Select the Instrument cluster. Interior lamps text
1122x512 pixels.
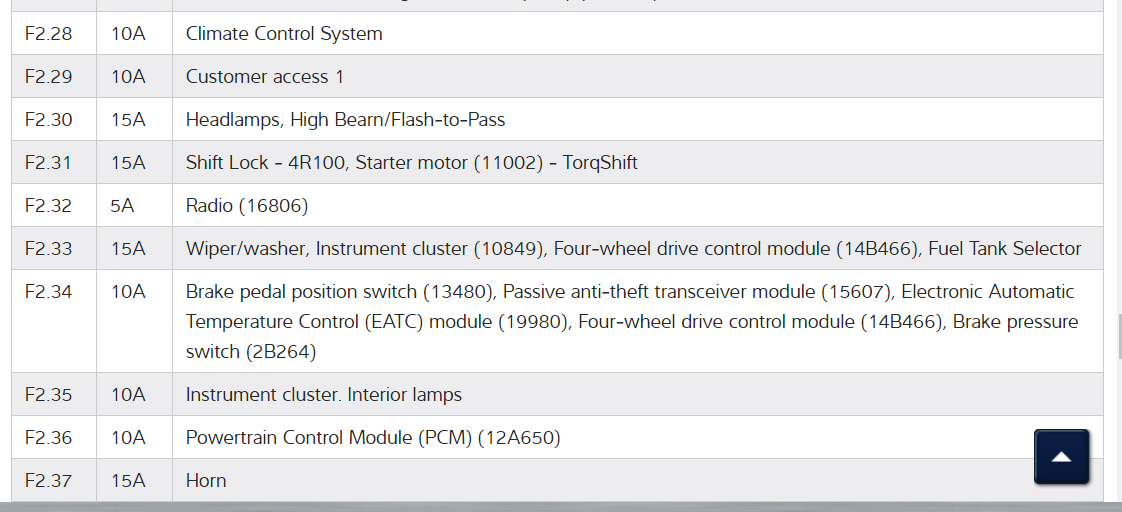(324, 395)
